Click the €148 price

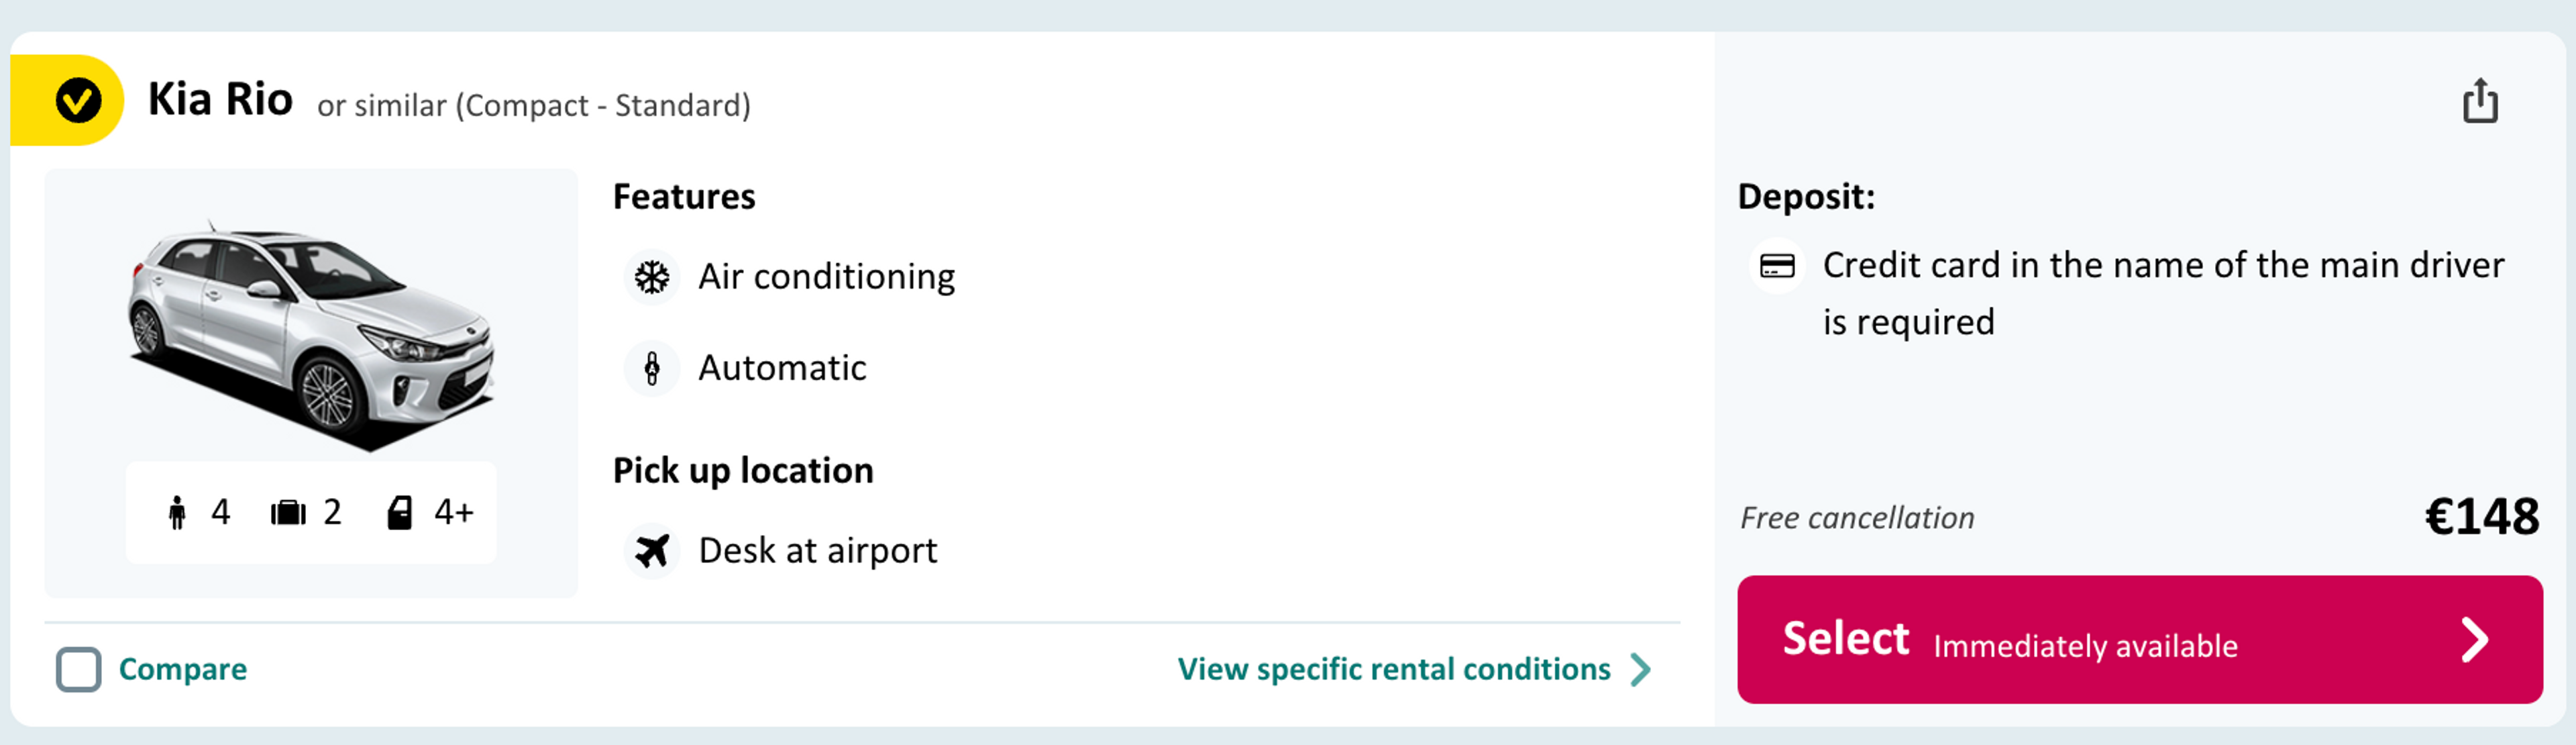2481,517
